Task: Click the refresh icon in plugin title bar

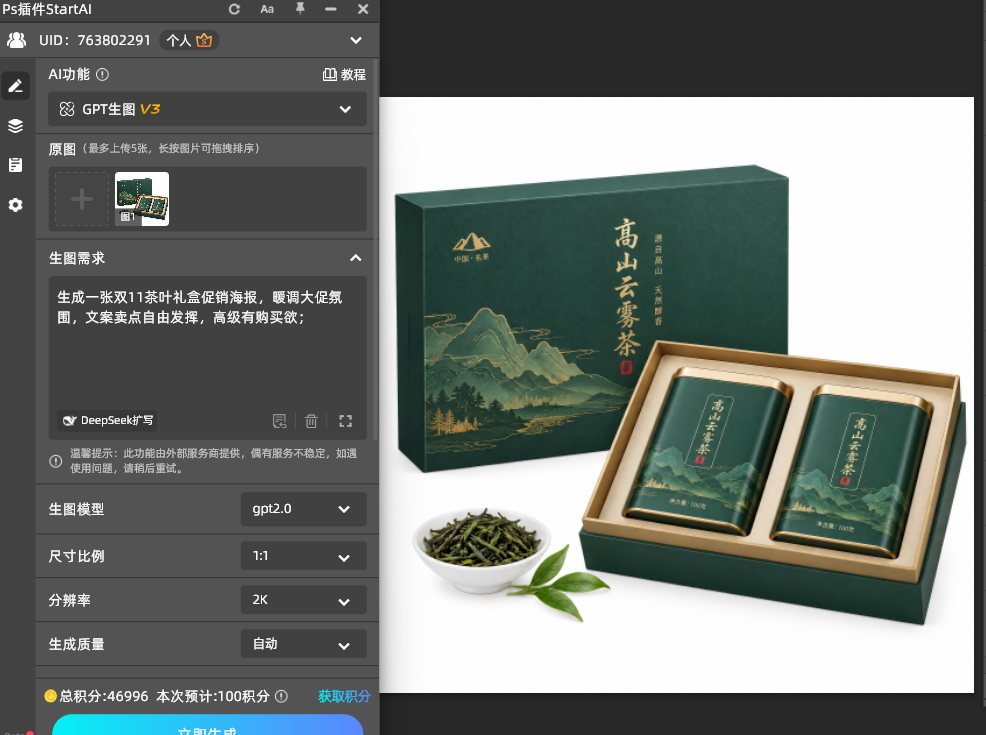Action: 234,9
